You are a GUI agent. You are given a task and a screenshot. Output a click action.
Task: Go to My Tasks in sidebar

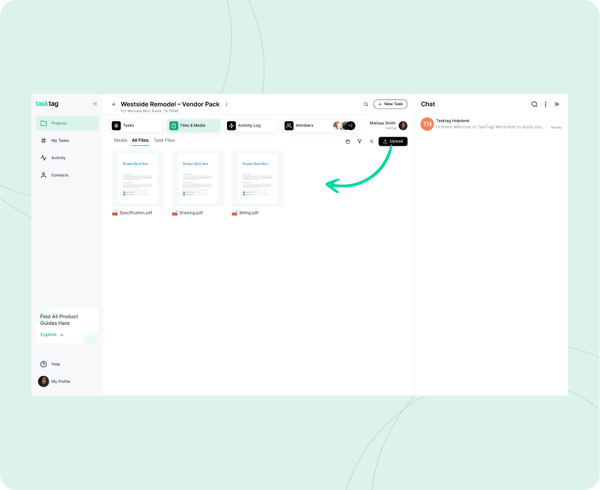point(60,140)
